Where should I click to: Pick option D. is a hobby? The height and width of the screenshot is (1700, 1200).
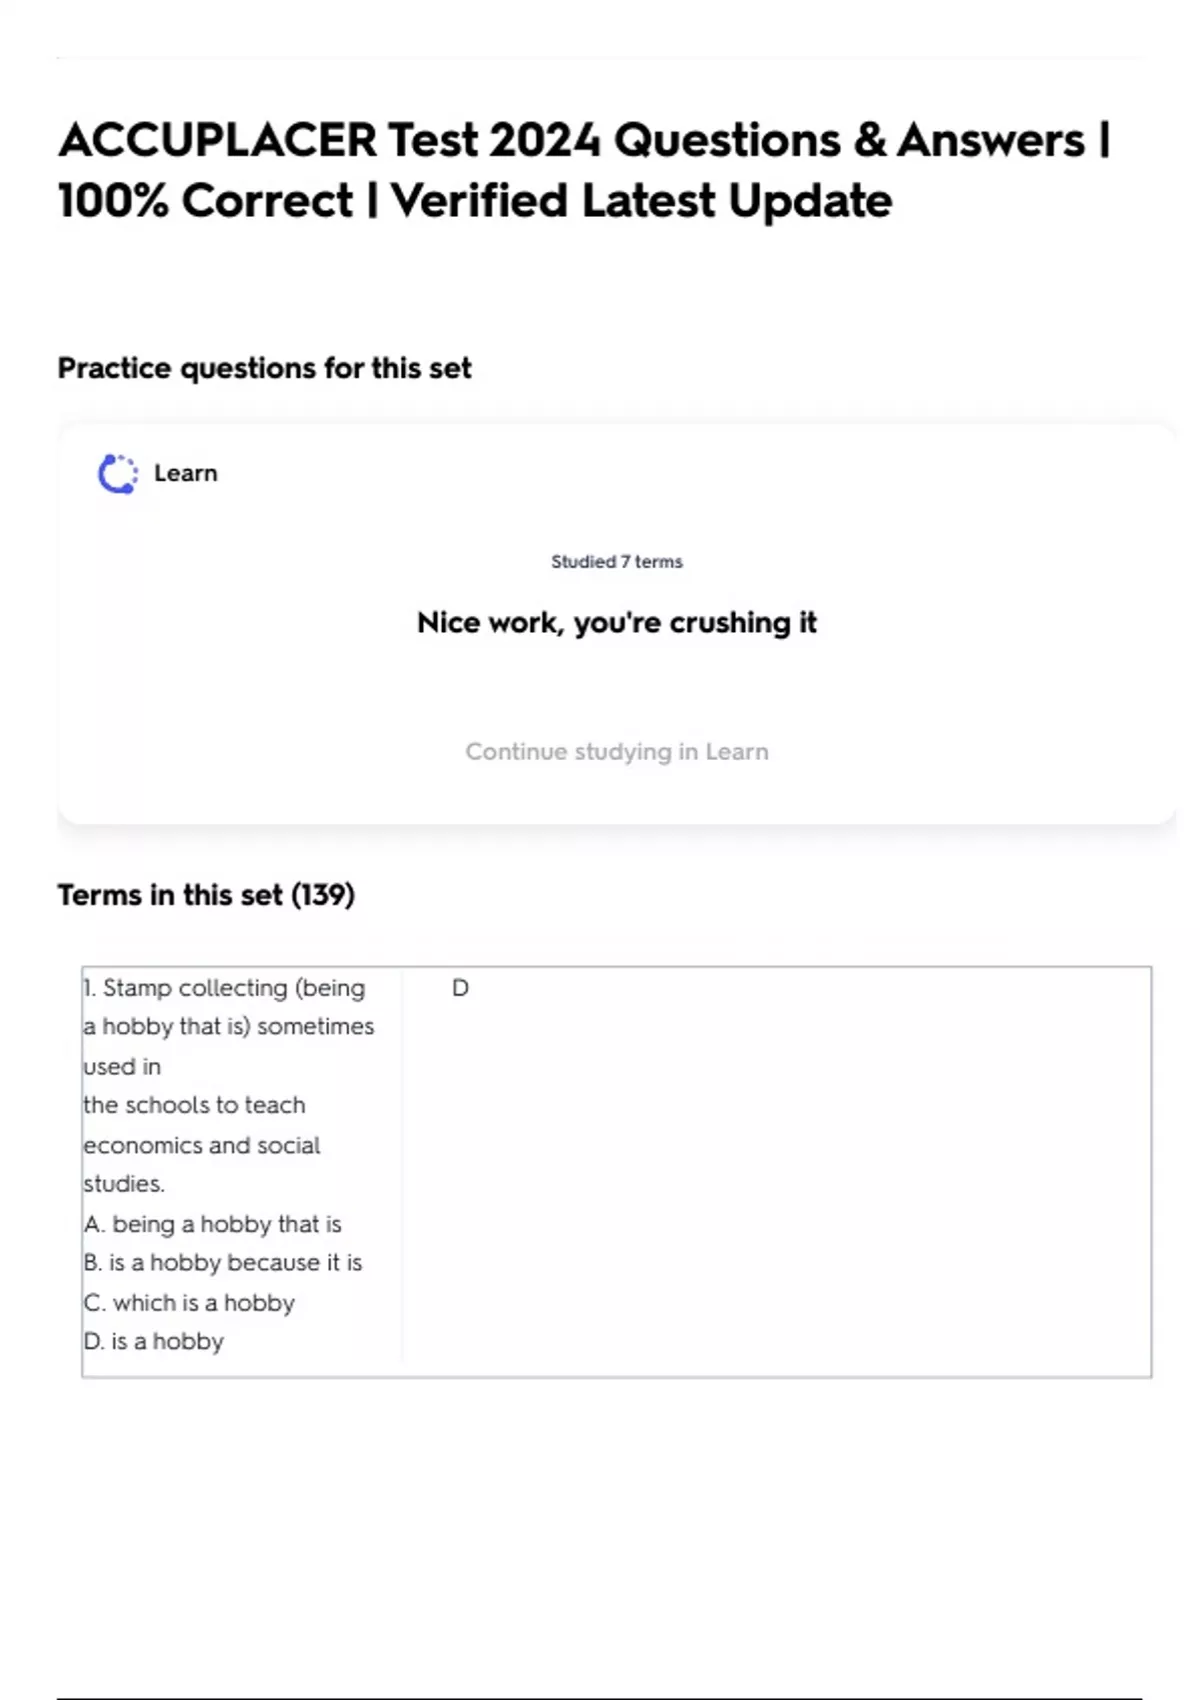[154, 1342]
